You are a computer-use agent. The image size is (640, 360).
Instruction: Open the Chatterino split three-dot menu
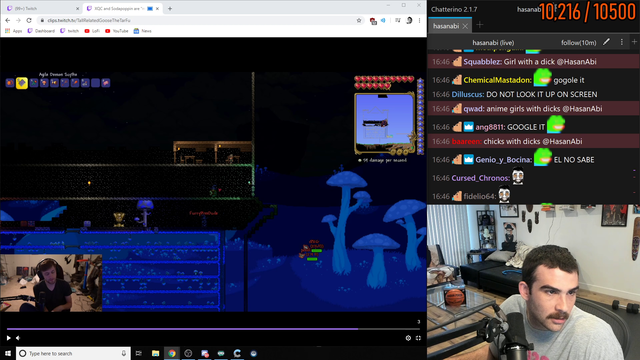(622, 42)
